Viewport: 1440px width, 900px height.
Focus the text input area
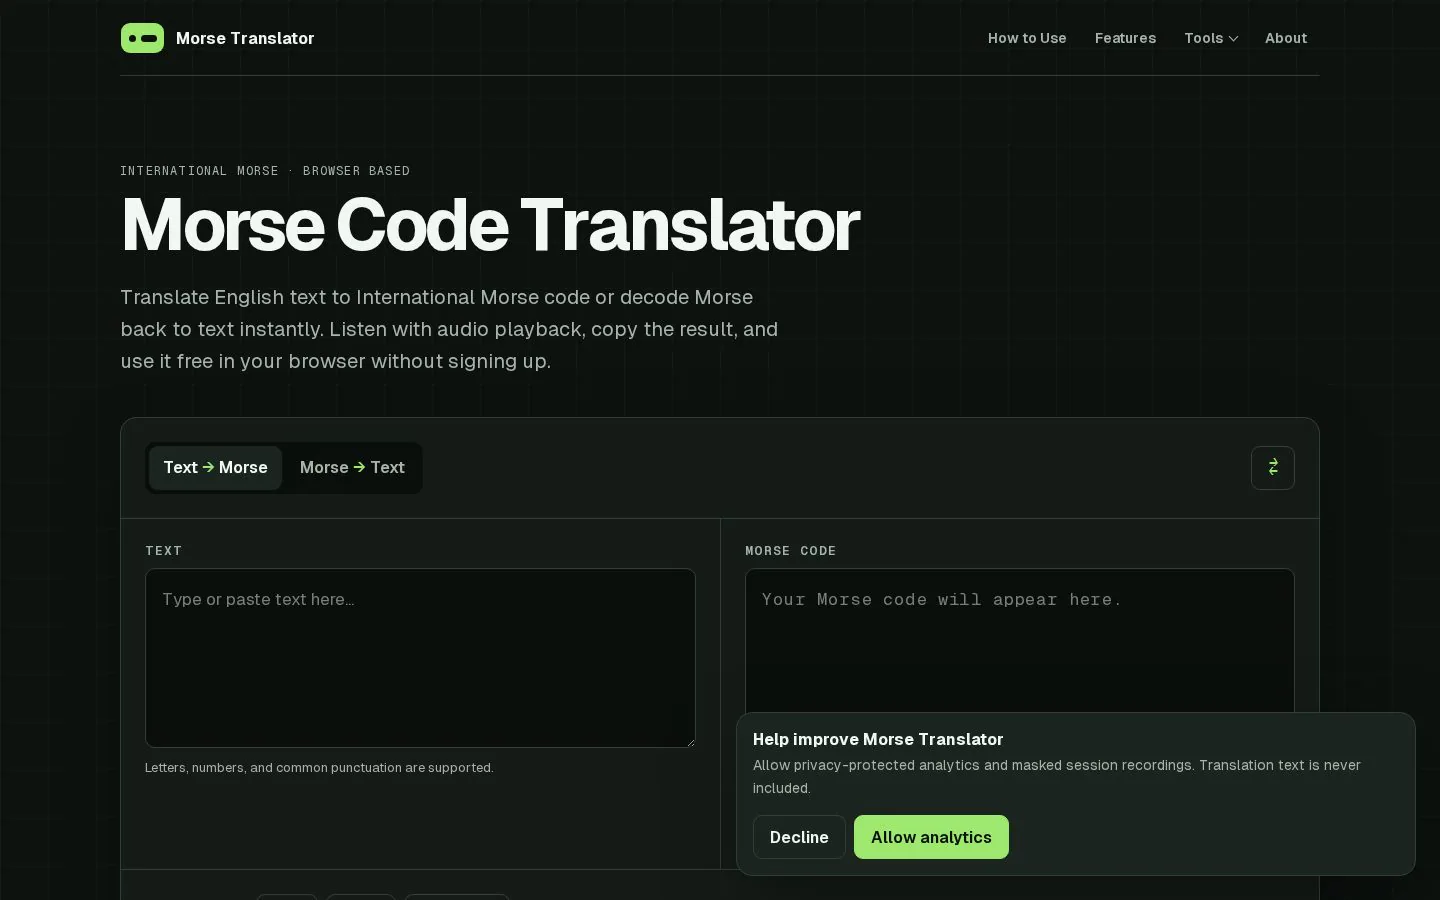[x=420, y=658]
